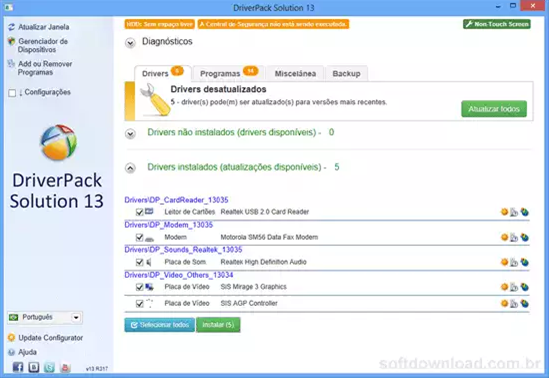Viewport: 549px width, 378px height.
Task: Collapse the Diagnósticos section arrow
Action: click(x=130, y=43)
